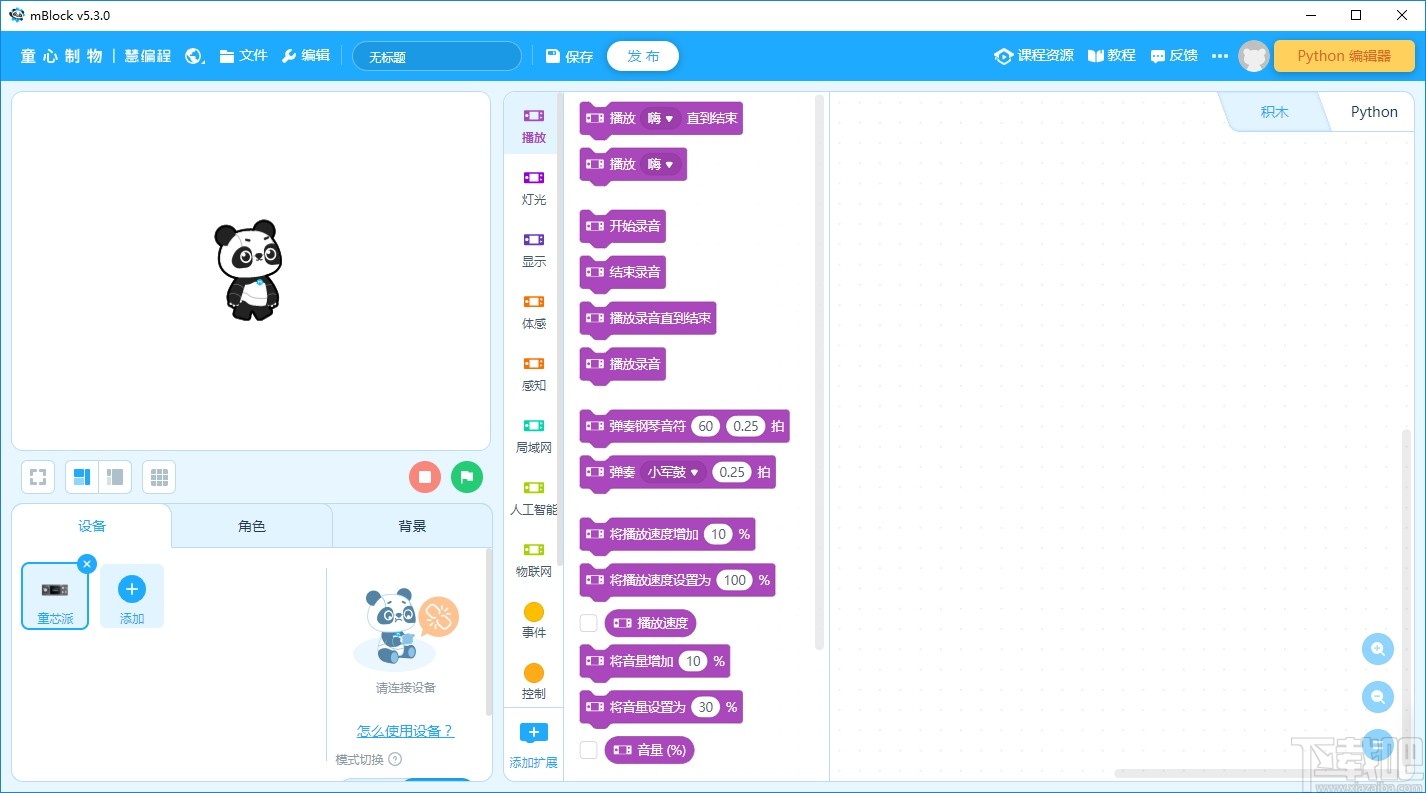Click the red stop button

click(x=425, y=477)
